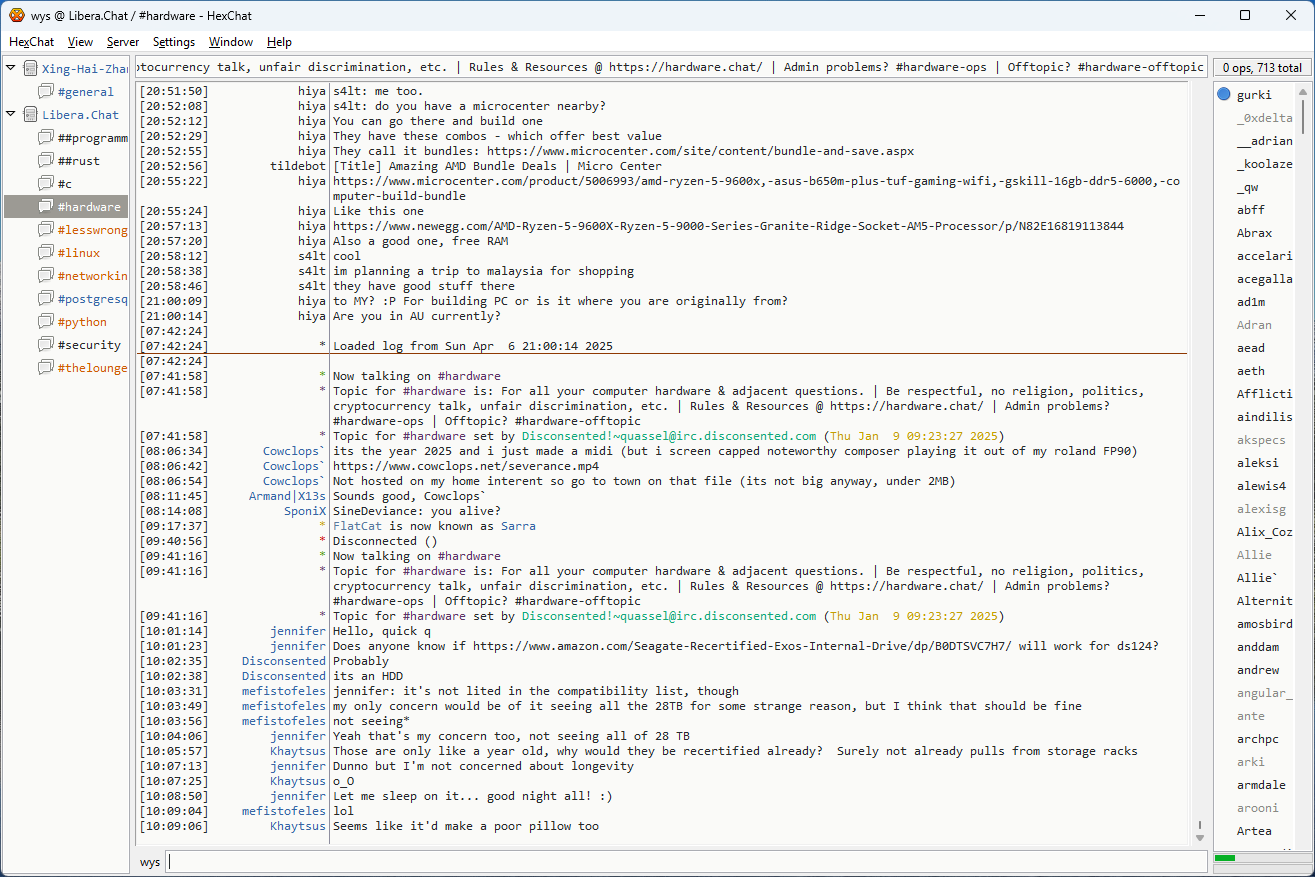Collapse the Libera.Chat server tree
Viewport: 1315px width, 877px height.
11,115
